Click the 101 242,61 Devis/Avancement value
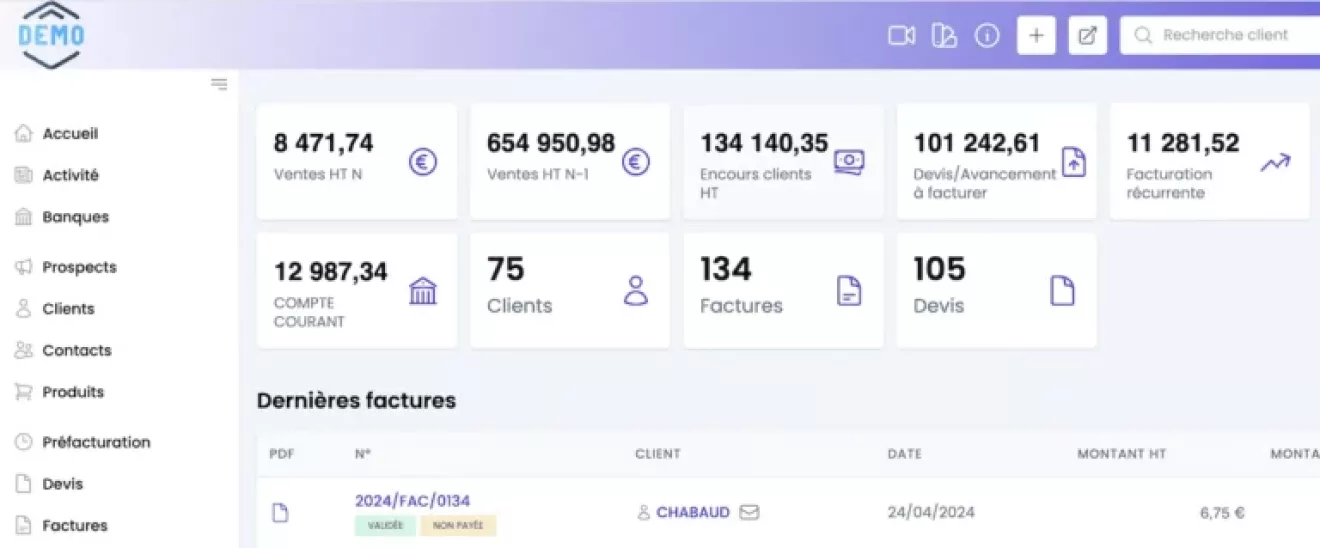Screen dimensions: 1320x548 point(977,143)
